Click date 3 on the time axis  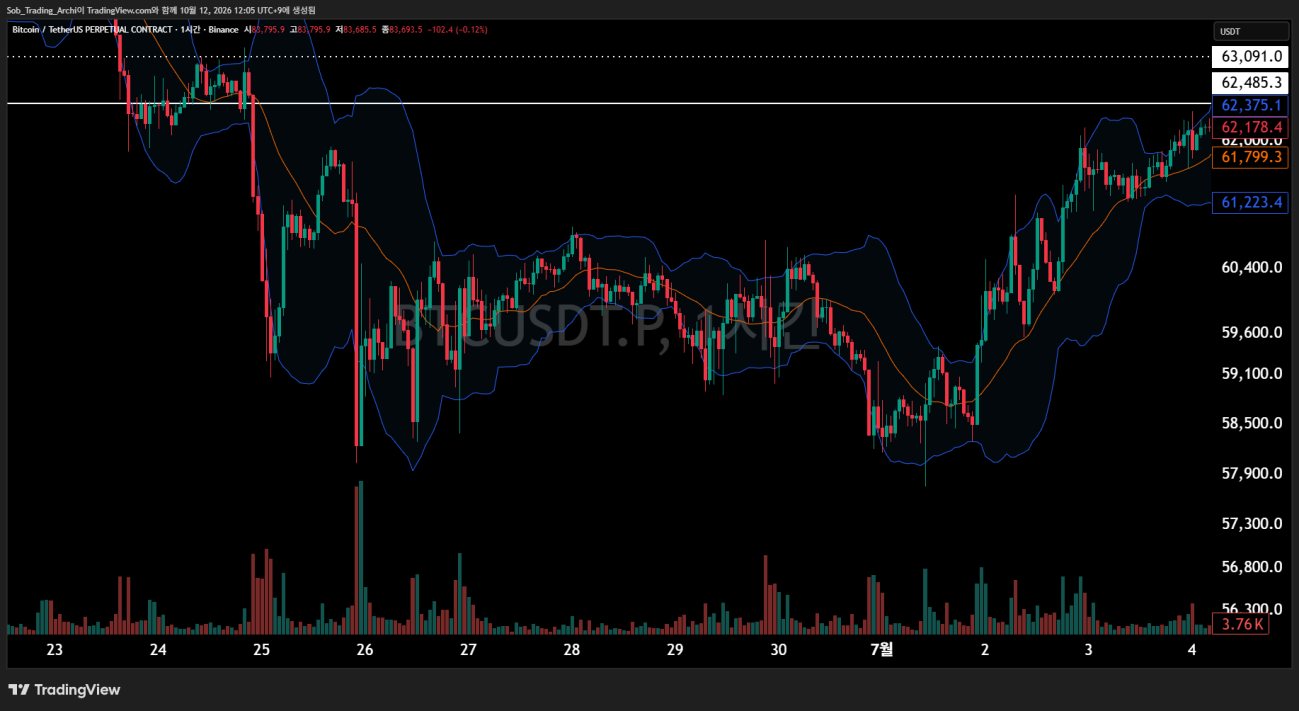pyautogui.click(x=1089, y=650)
